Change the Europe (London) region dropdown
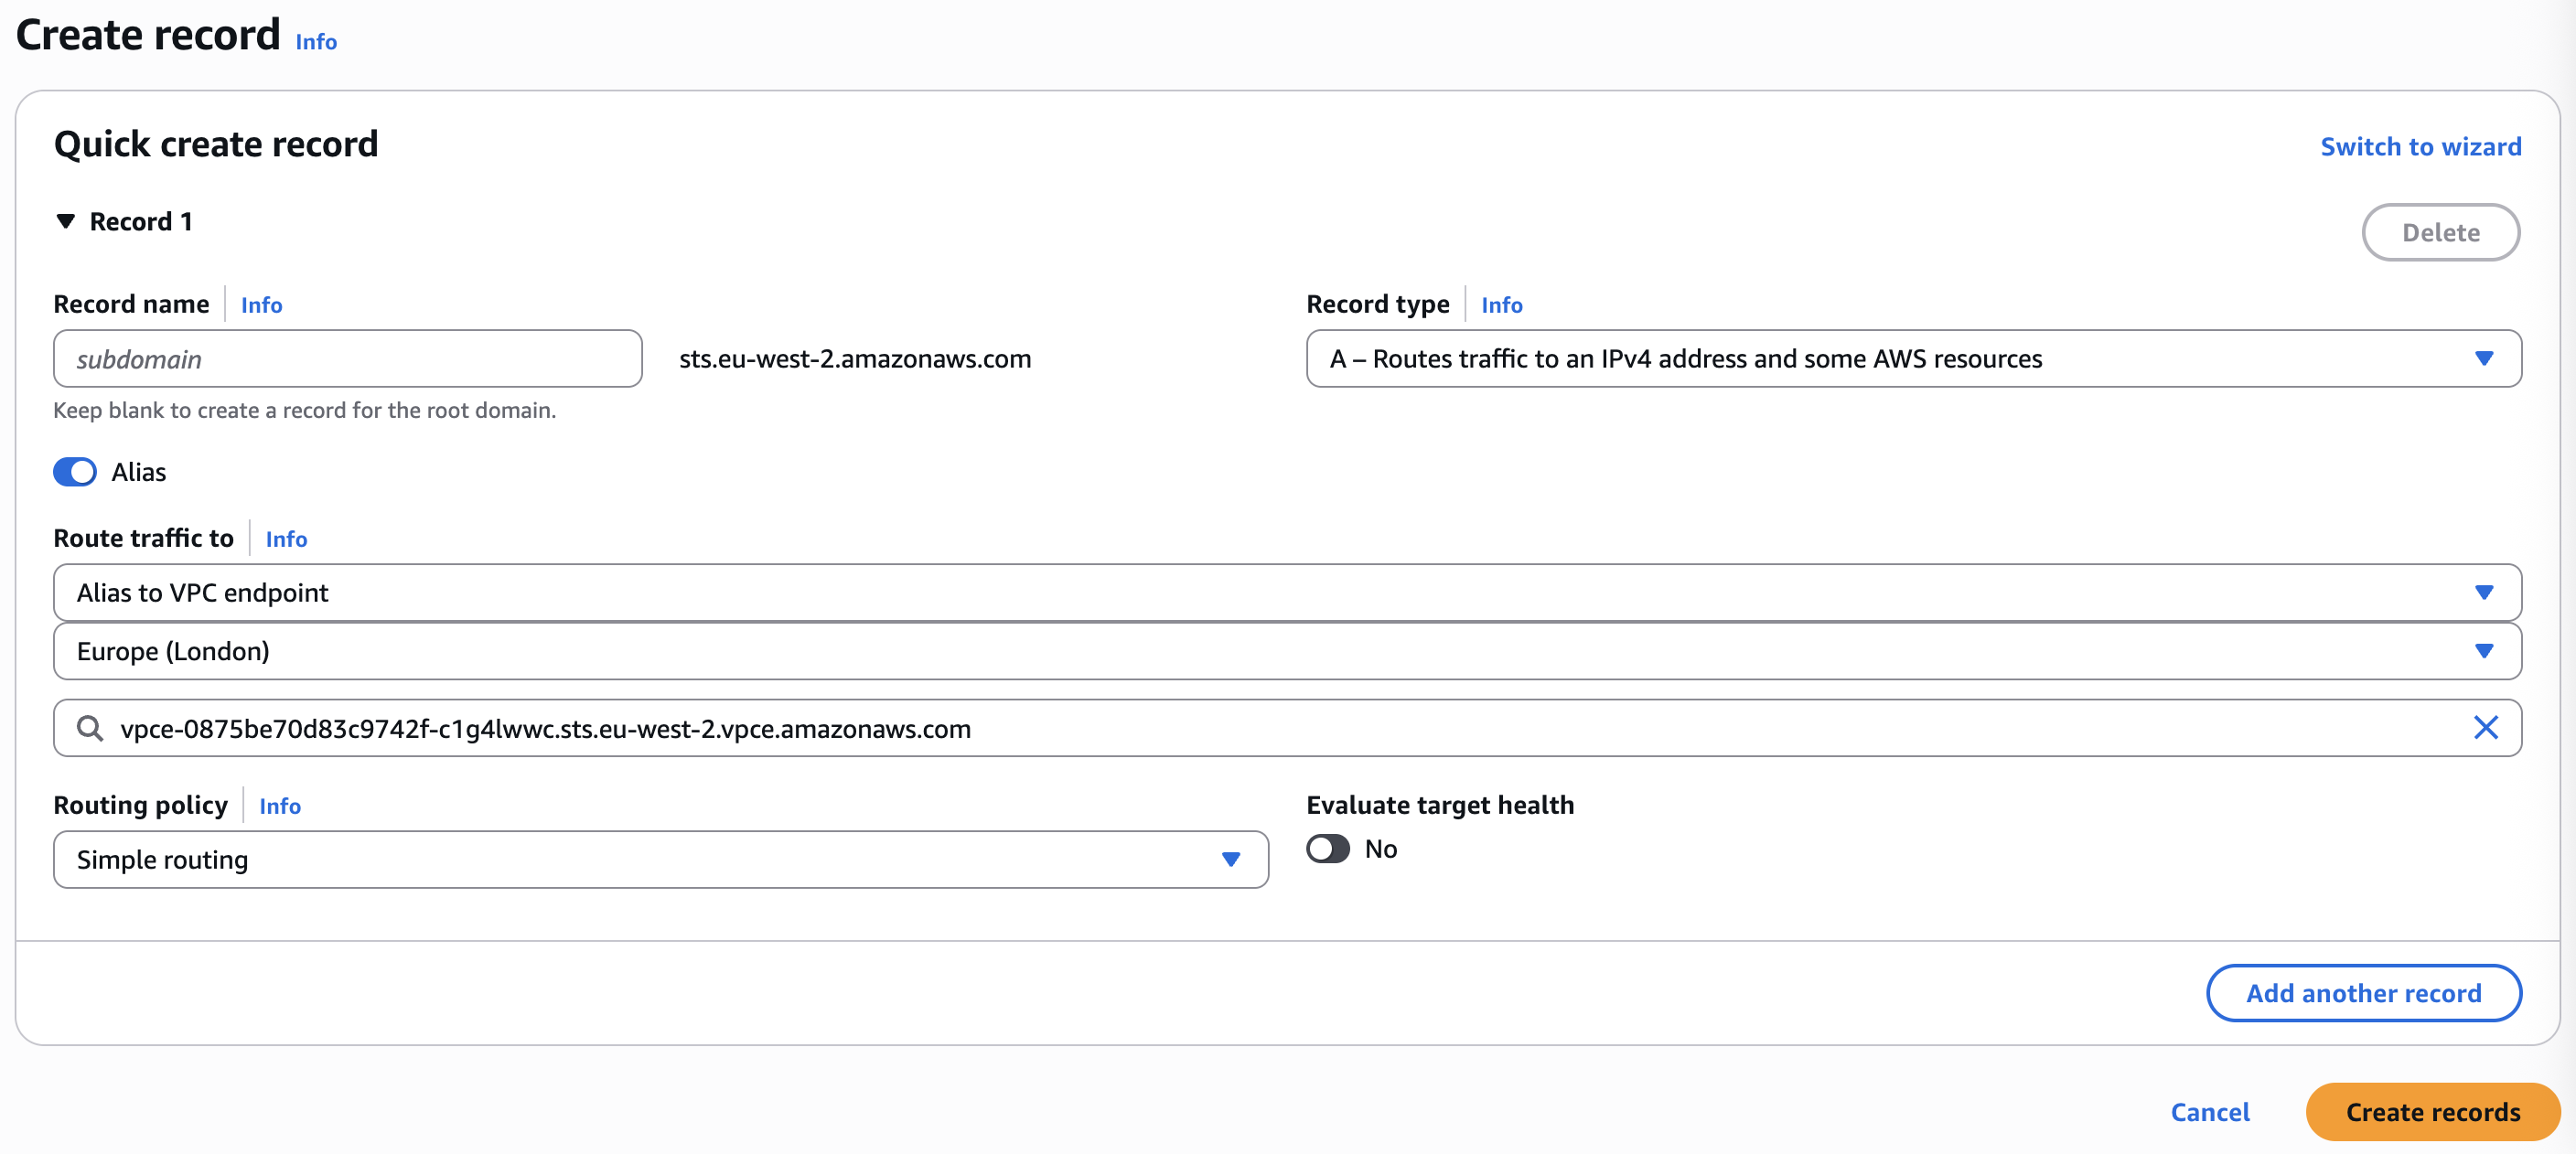Image resolution: width=2576 pixels, height=1154 pixels. (1287, 652)
